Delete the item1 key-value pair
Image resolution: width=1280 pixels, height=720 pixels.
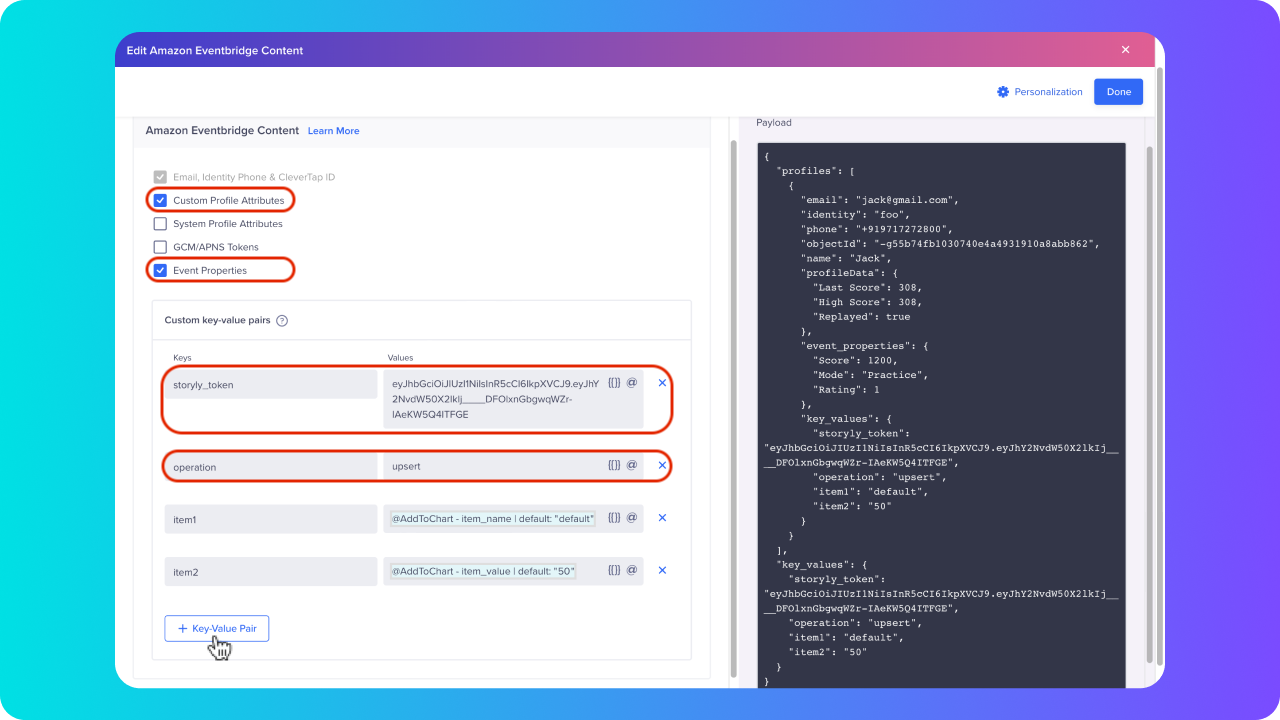point(662,518)
